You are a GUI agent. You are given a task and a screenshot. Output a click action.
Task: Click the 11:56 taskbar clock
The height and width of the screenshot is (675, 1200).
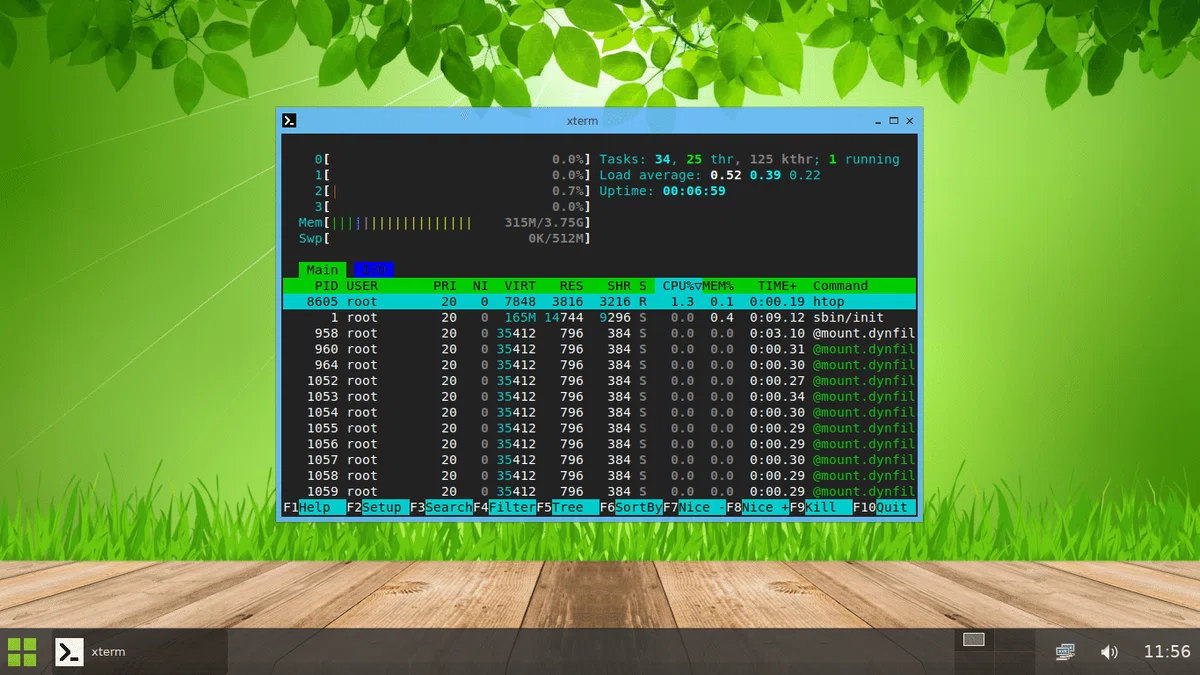[x=1167, y=652]
